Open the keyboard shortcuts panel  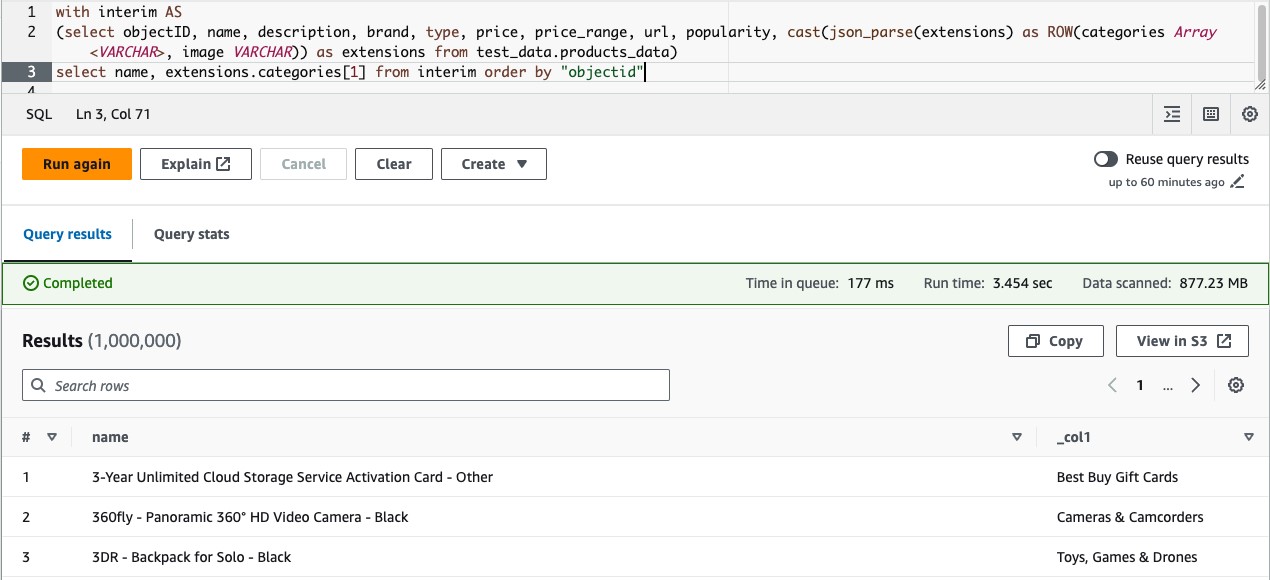(1211, 114)
